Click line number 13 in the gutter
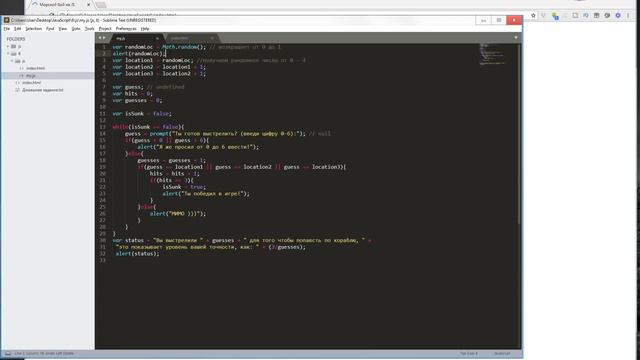 103,127
